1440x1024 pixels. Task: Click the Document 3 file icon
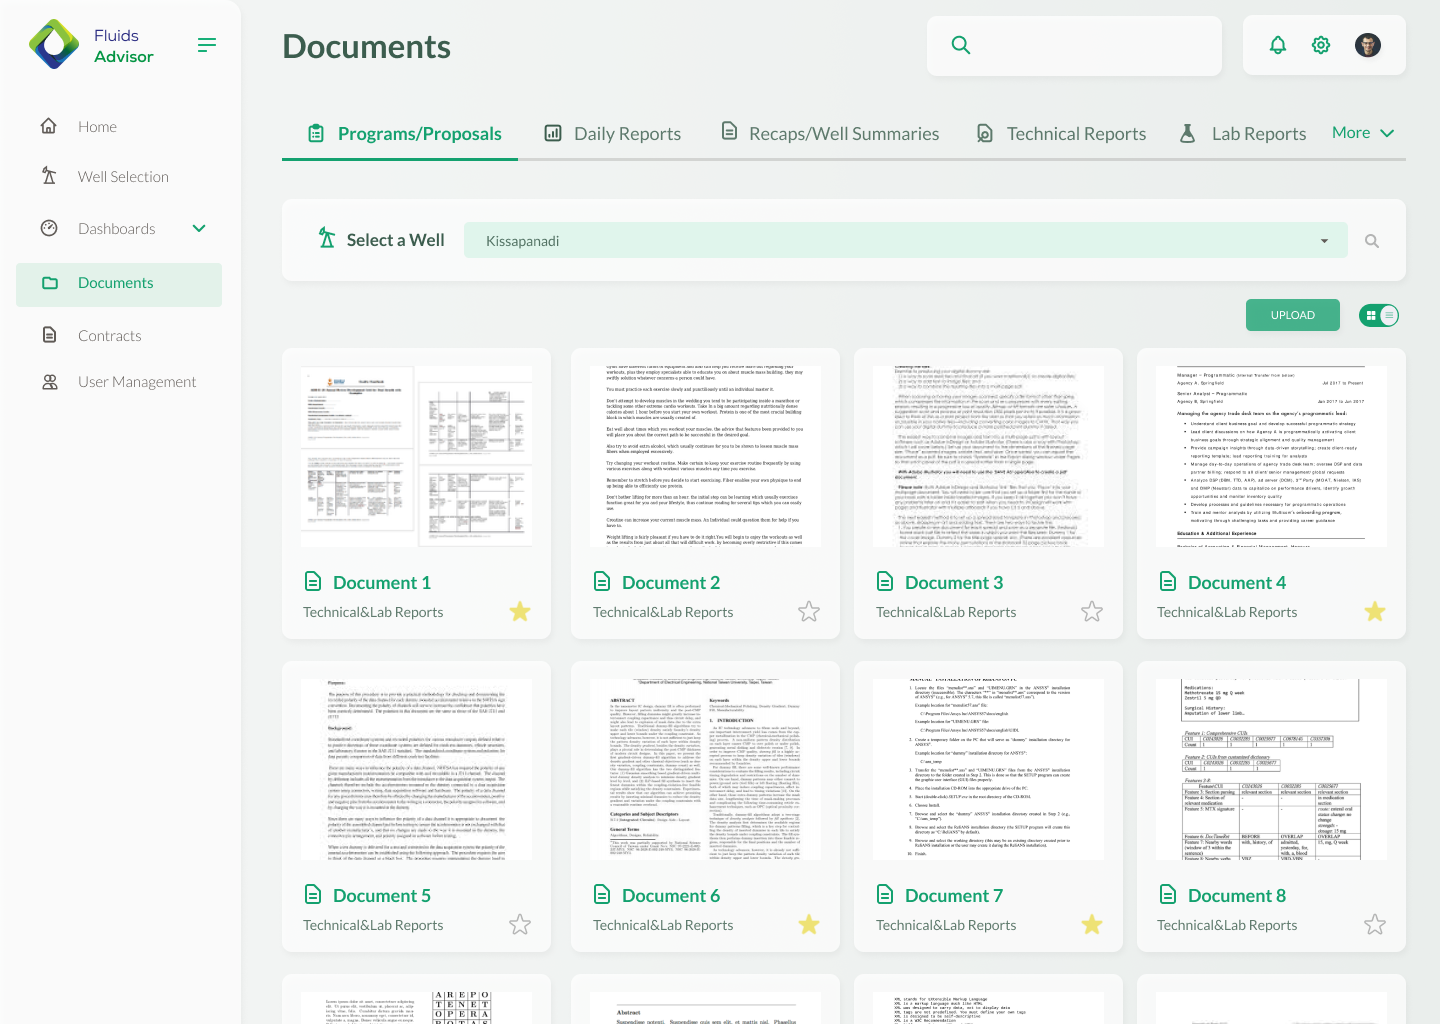click(x=885, y=582)
